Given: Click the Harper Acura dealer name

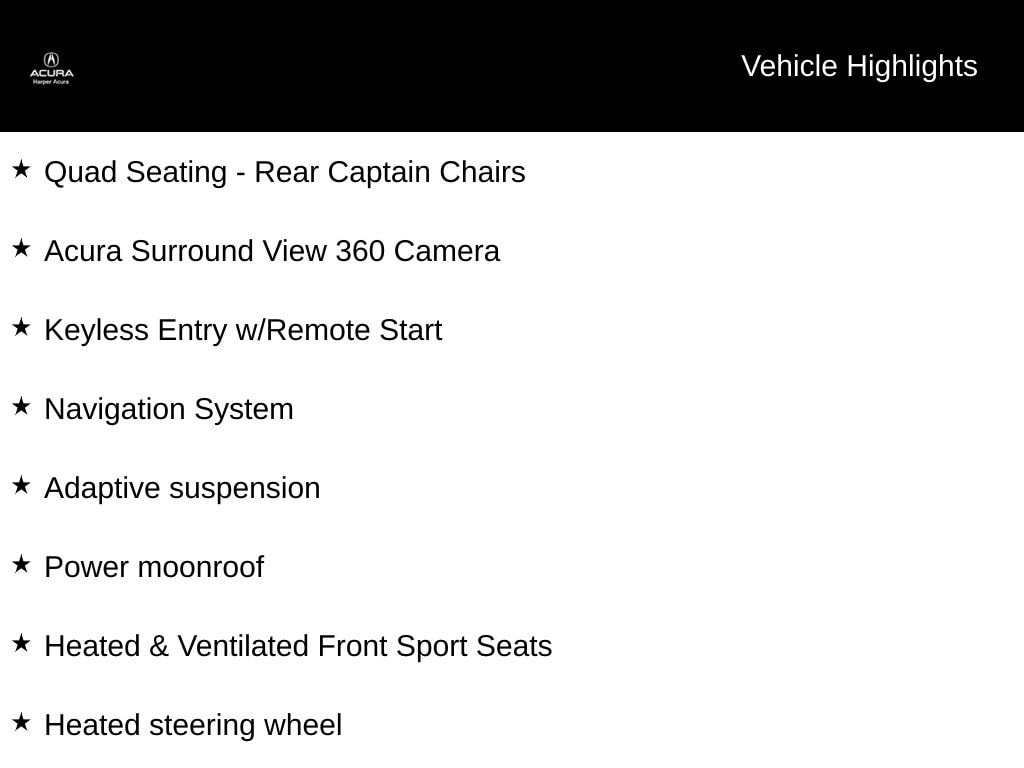Looking at the screenshot, I should pos(51,82).
